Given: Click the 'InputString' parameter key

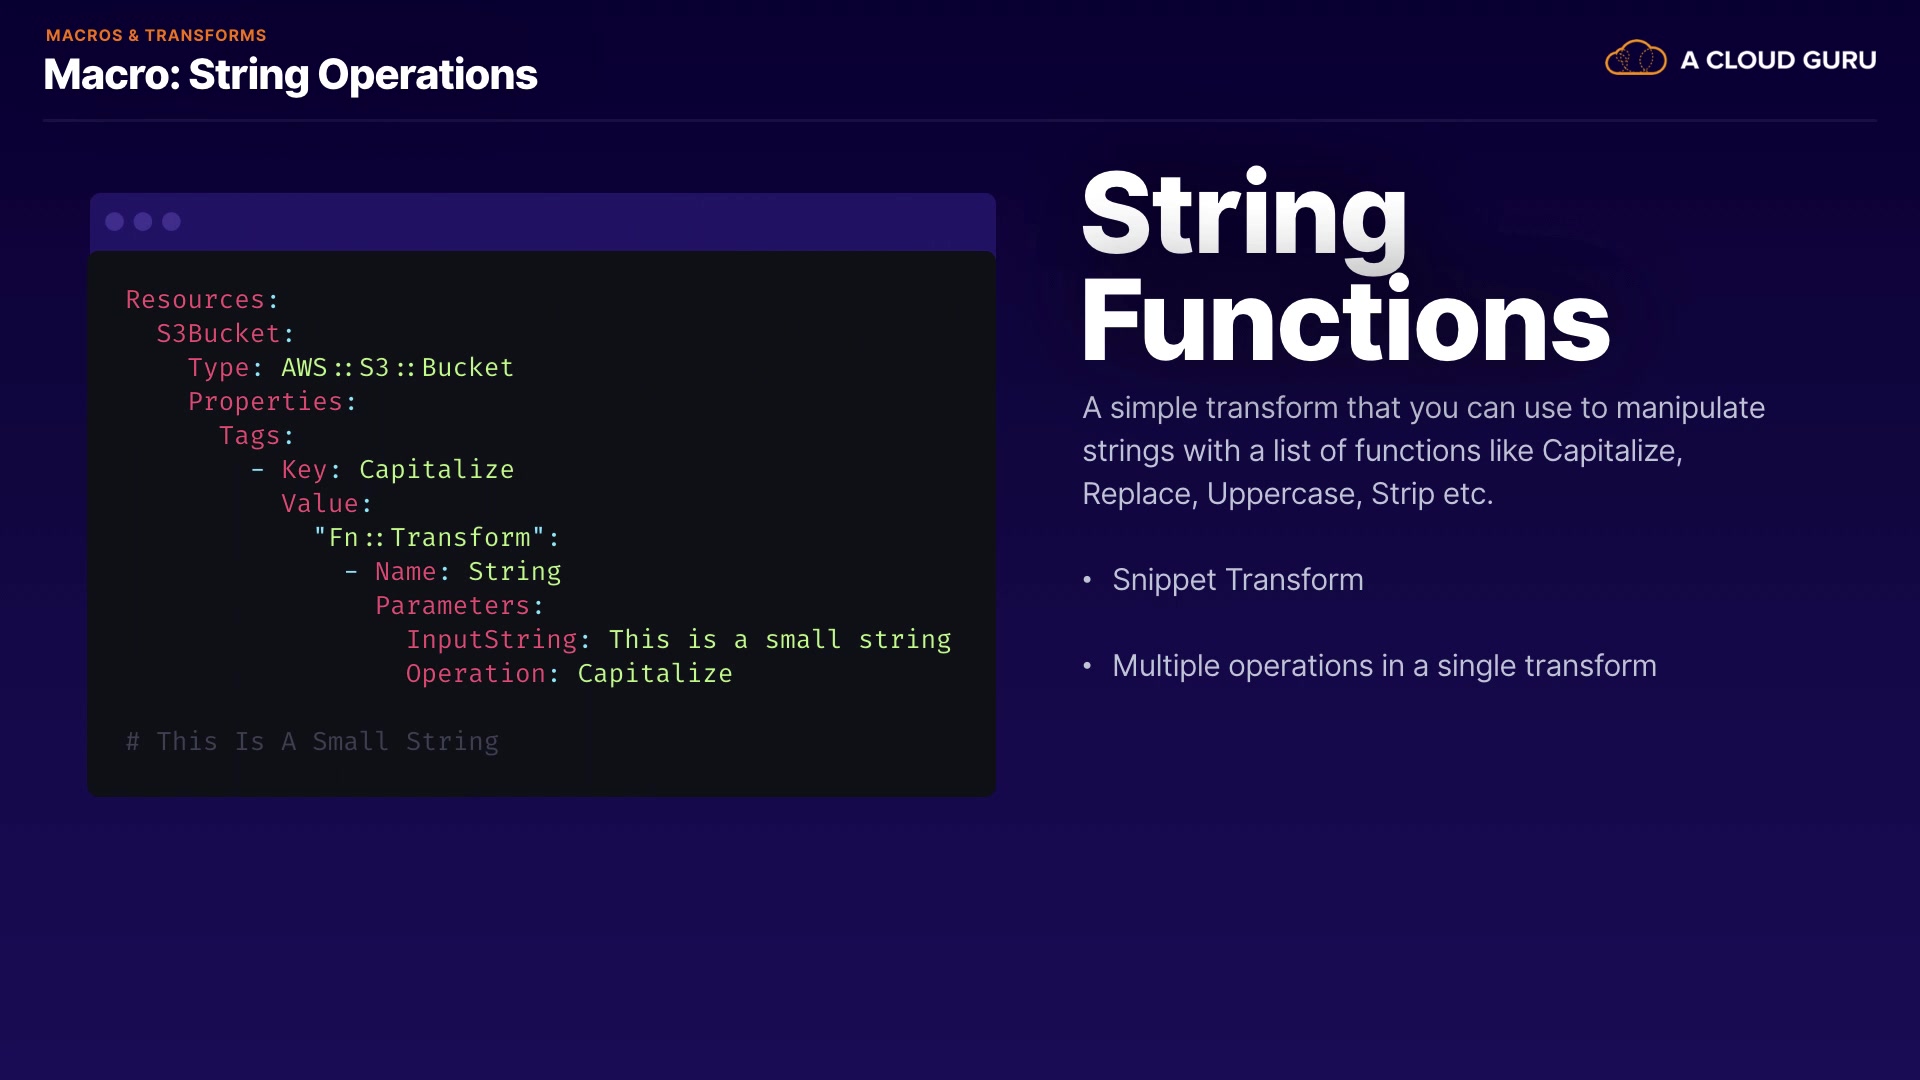Looking at the screenshot, I should click(x=491, y=640).
